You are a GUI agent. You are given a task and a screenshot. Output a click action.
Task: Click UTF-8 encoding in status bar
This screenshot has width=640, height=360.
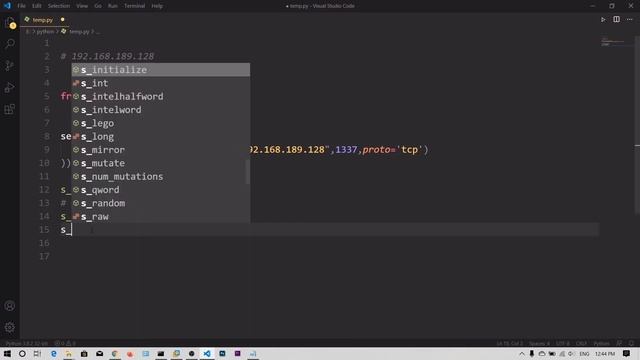[562, 343]
